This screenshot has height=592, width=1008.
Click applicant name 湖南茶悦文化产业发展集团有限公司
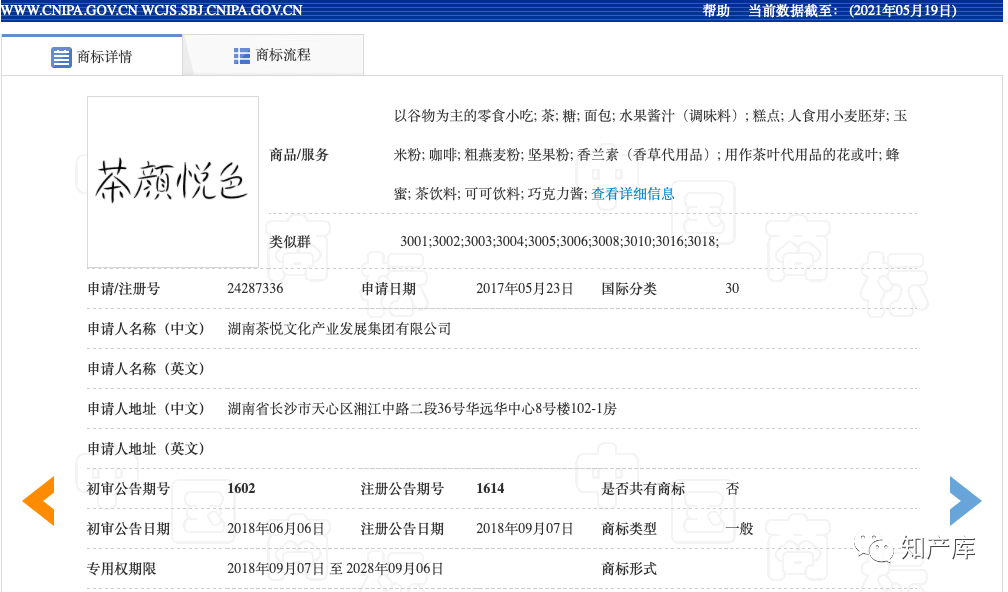pos(339,329)
